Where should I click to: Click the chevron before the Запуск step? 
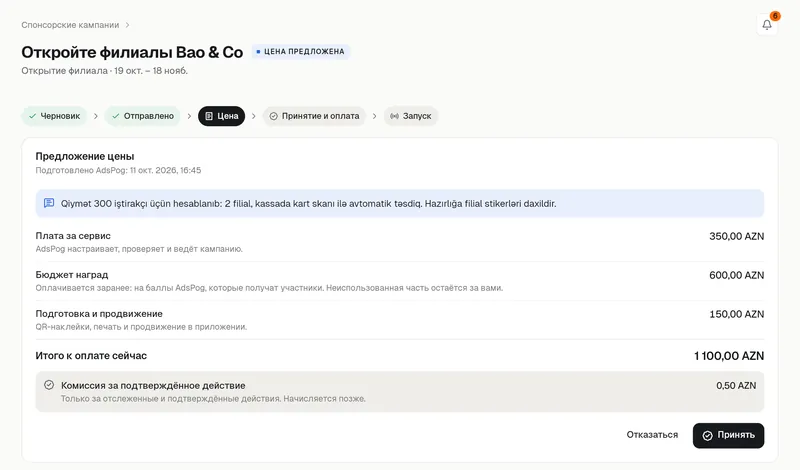[374, 116]
